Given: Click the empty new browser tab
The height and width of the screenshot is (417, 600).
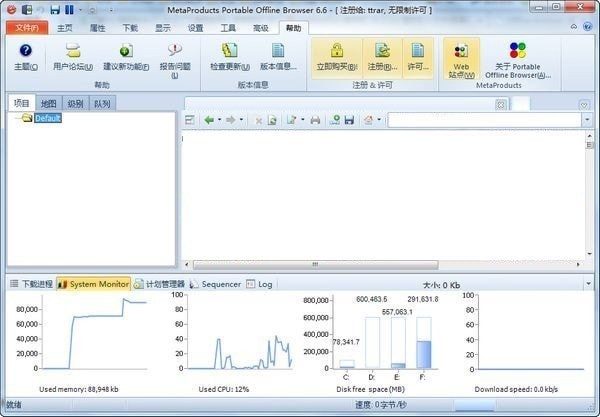Looking at the screenshot, I should click(521, 104).
